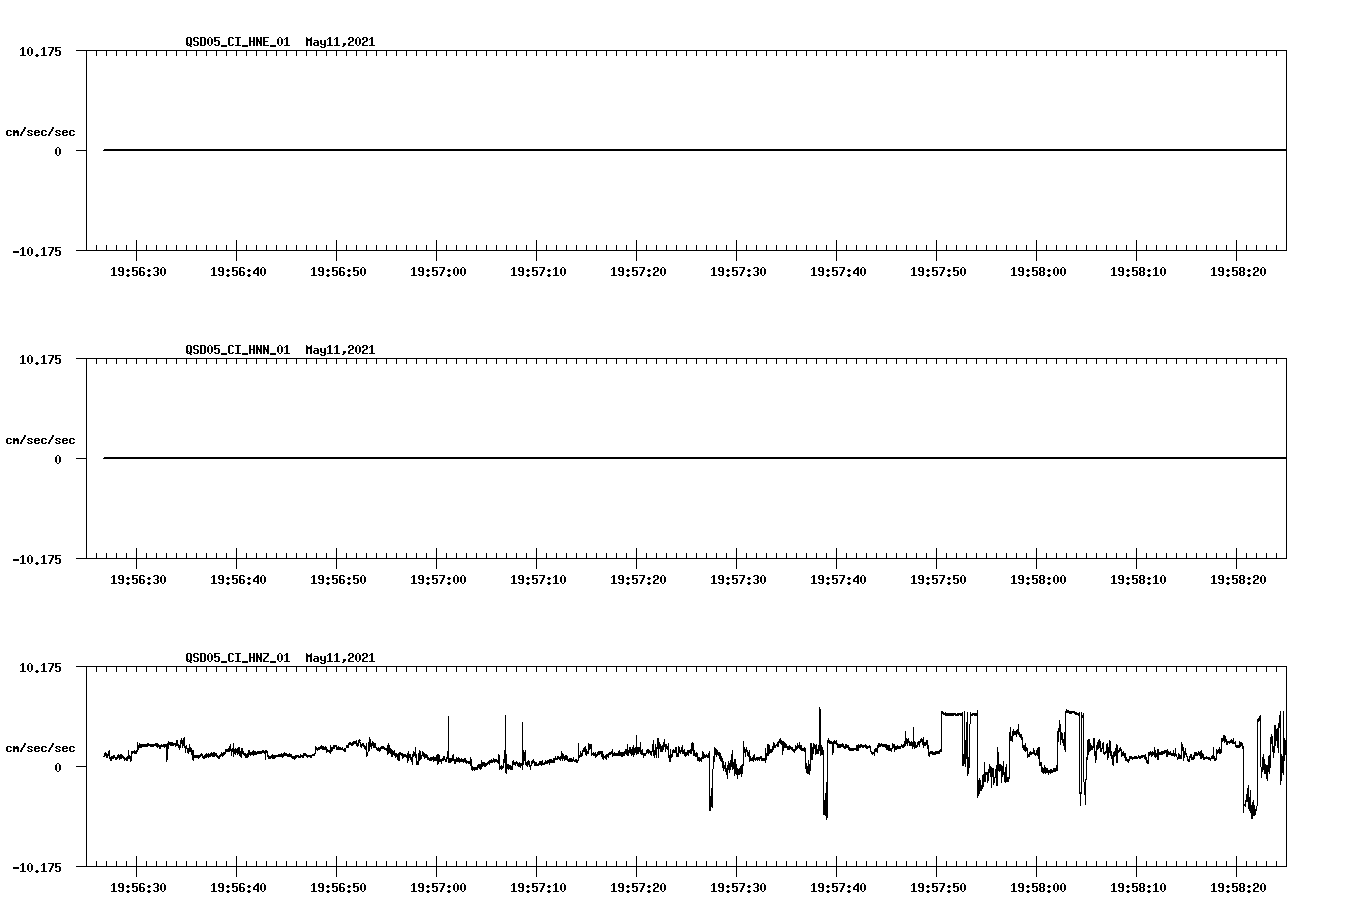Image resolution: width=1358 pixels, height=924 pixels.
Task: Click the 19:57:50 tick label under HNZ plot
Action: click(939, 886)
